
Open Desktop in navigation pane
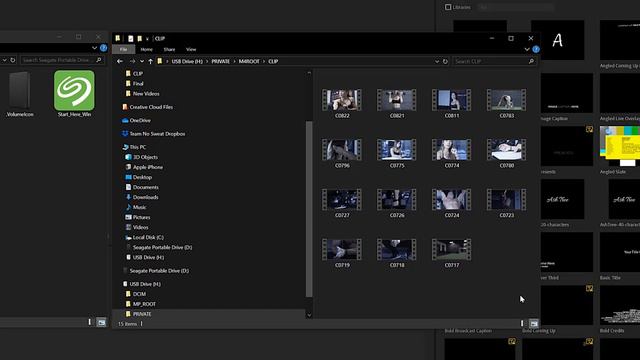click(139, 177)
